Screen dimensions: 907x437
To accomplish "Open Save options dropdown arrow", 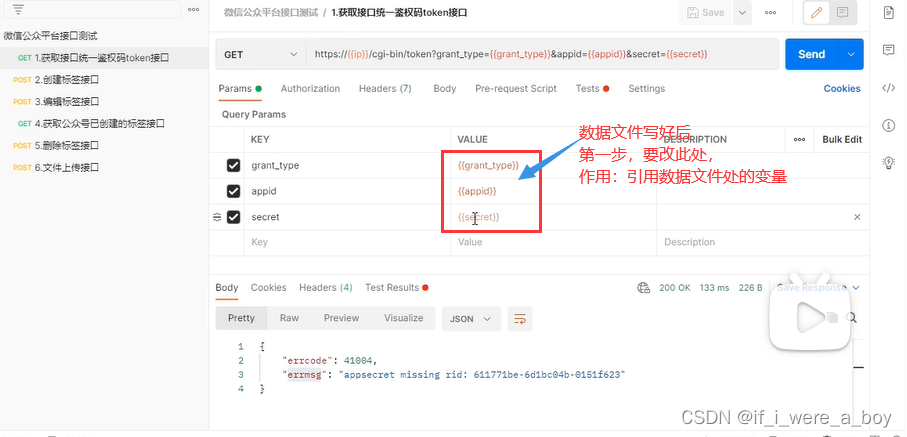I will 742,13.
